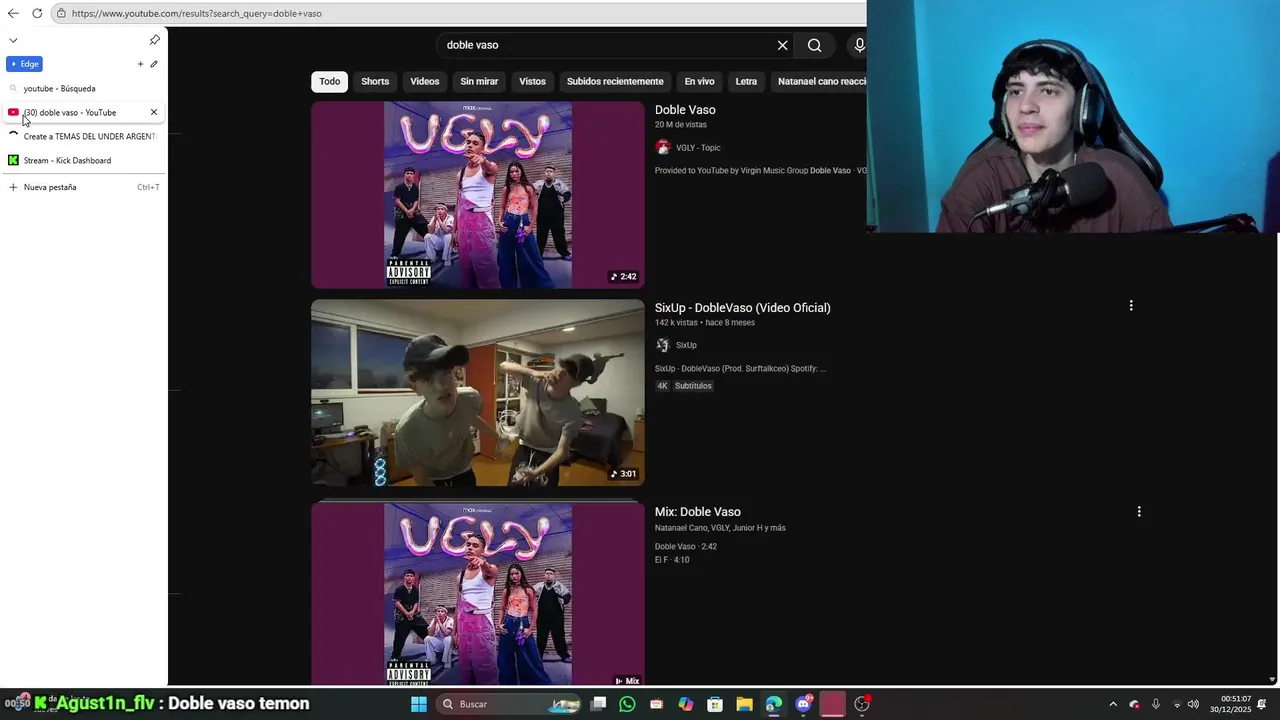
Task: Run search with the magnifier button
Action: (815, 45)
